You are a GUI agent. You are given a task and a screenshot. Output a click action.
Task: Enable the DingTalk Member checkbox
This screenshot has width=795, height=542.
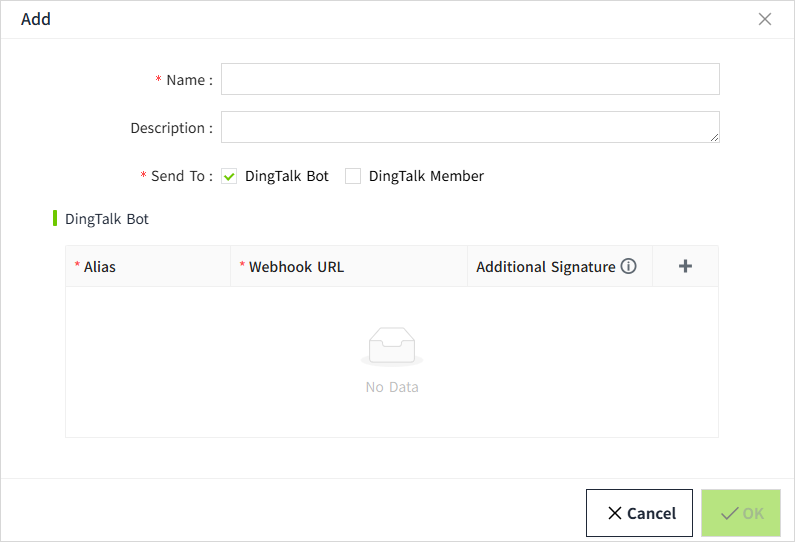(353, 176)
